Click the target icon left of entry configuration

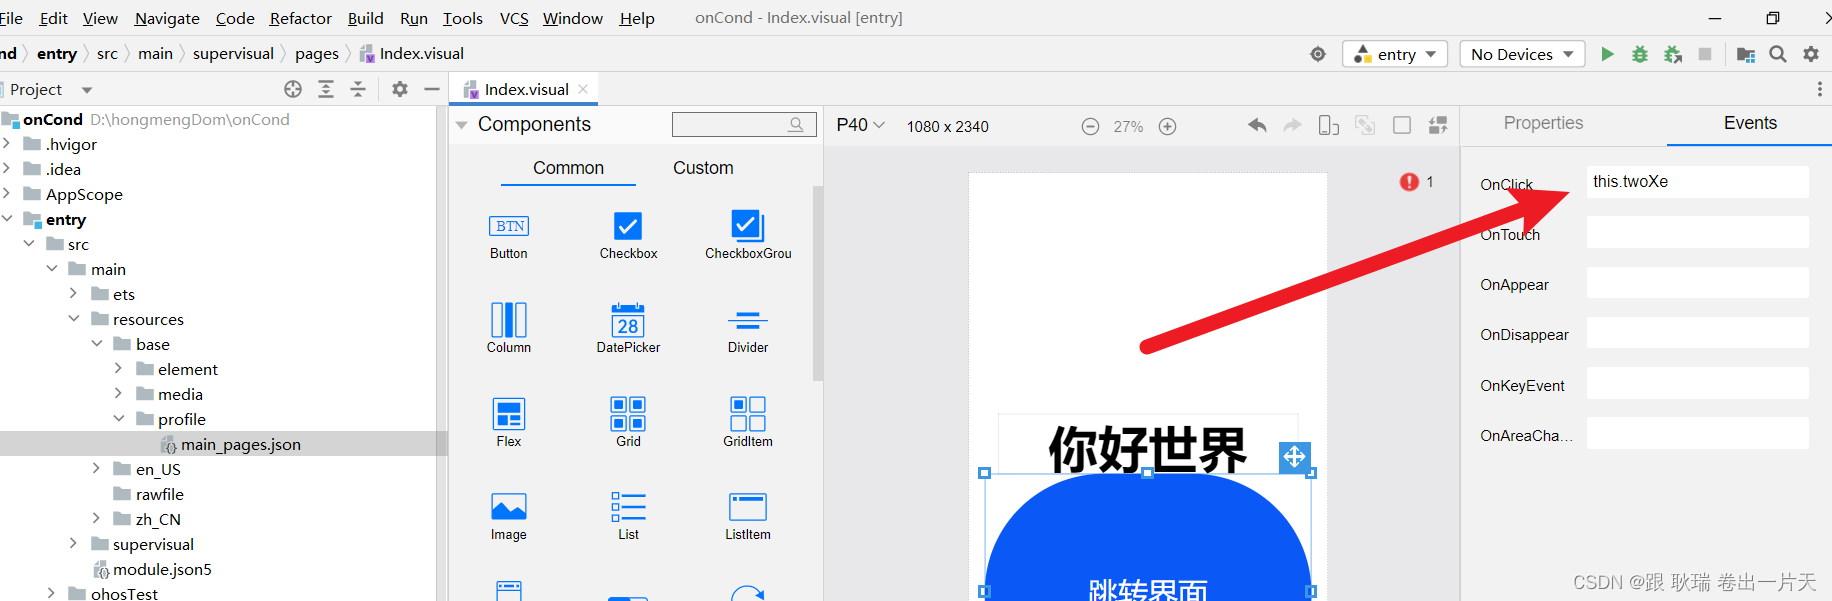point(1318,54)
